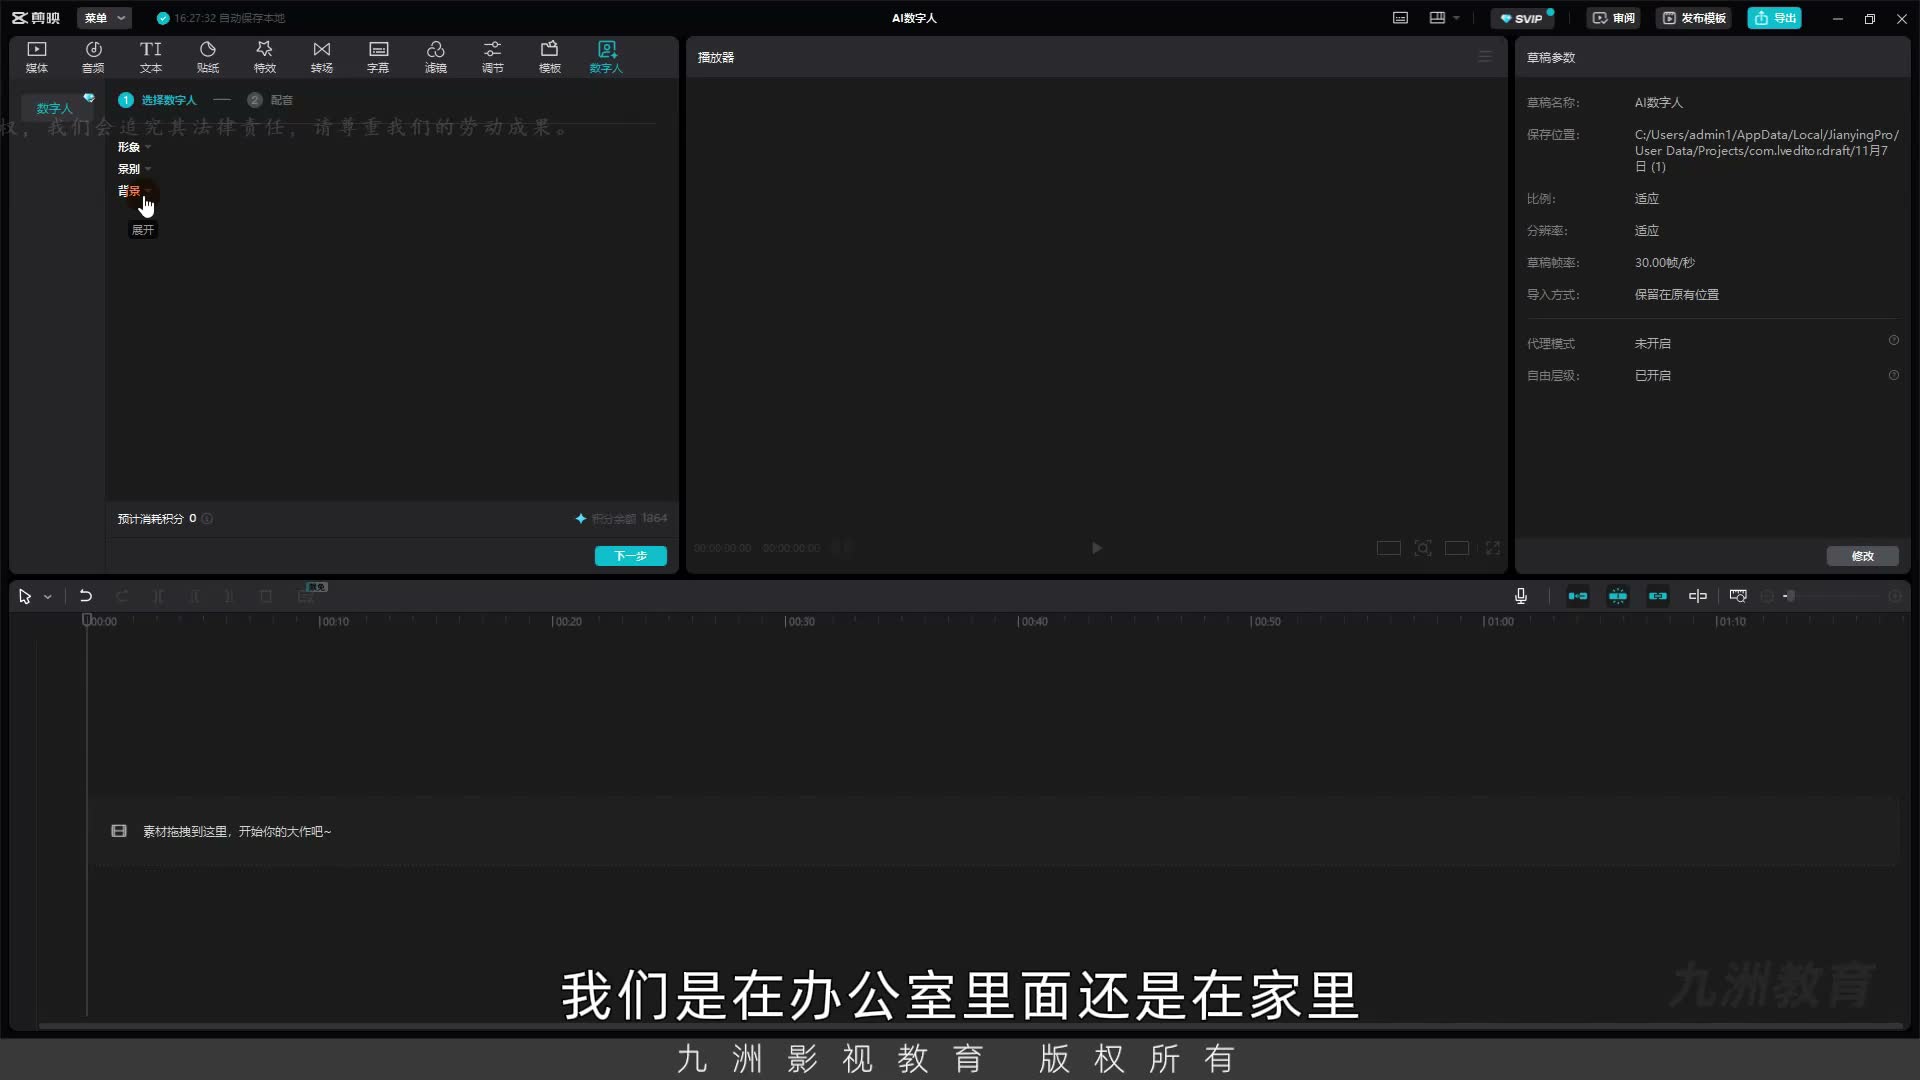Click the 审阅 review button
This screenshot has height=1080, width=1920.
[x=1614, y=18]
